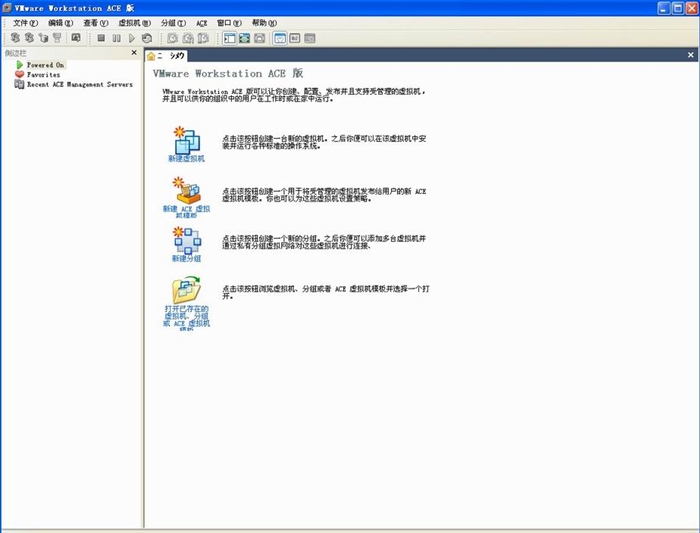Click the Console View toolbar icon

[310, 38]
